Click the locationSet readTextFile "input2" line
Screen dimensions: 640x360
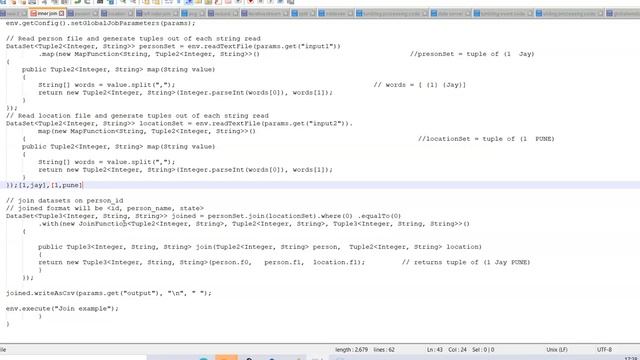tap(179, 124)
